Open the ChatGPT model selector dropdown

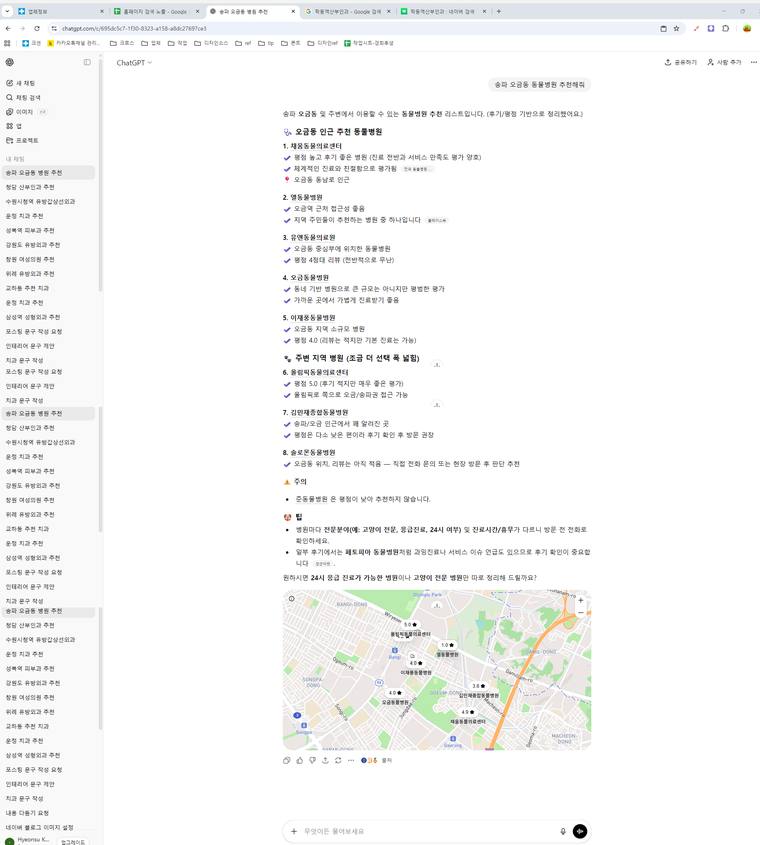pos(134,63)
